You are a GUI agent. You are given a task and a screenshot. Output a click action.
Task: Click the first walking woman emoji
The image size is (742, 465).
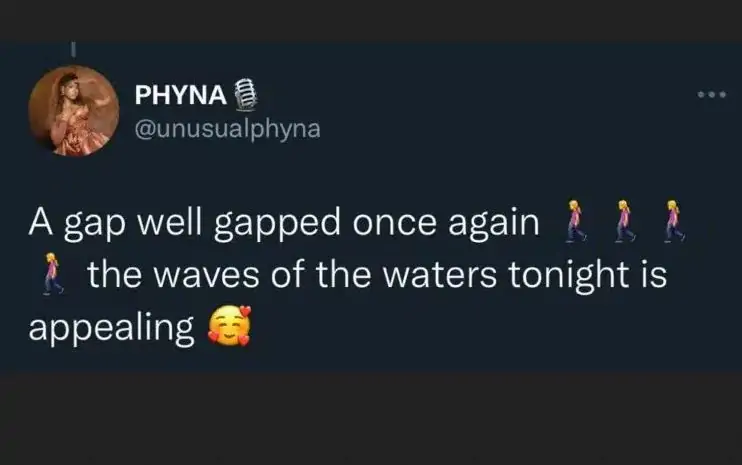(x=574, y=222)
